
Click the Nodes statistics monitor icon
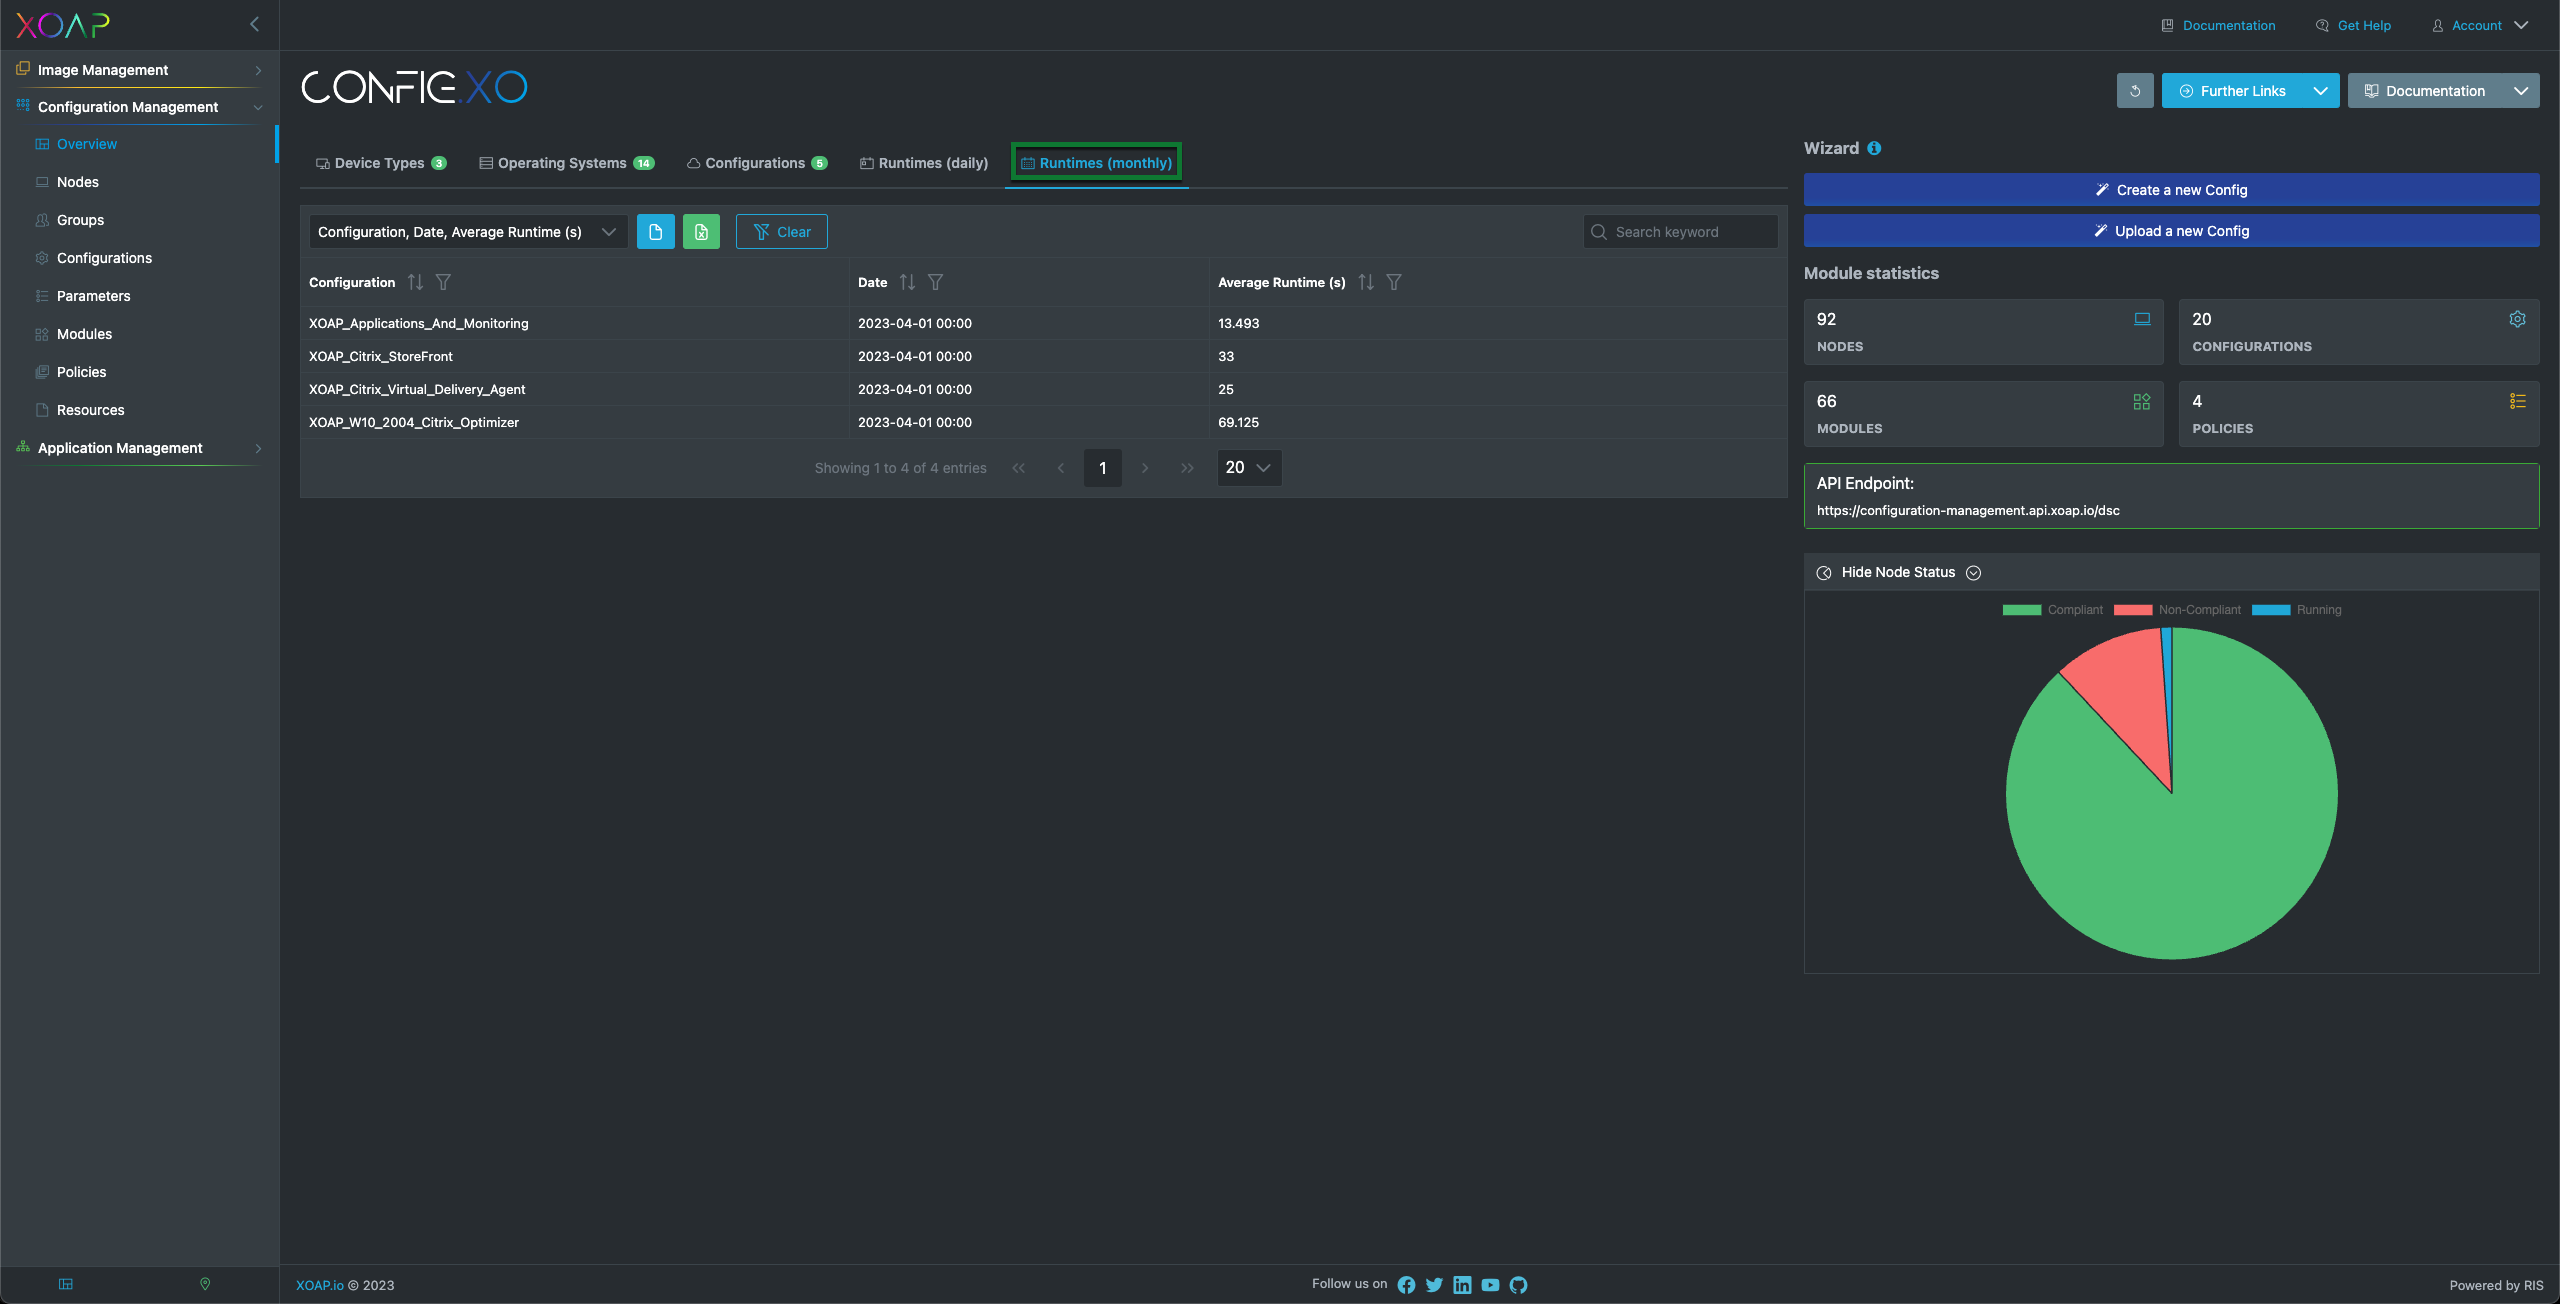(x=2142, y=319)
